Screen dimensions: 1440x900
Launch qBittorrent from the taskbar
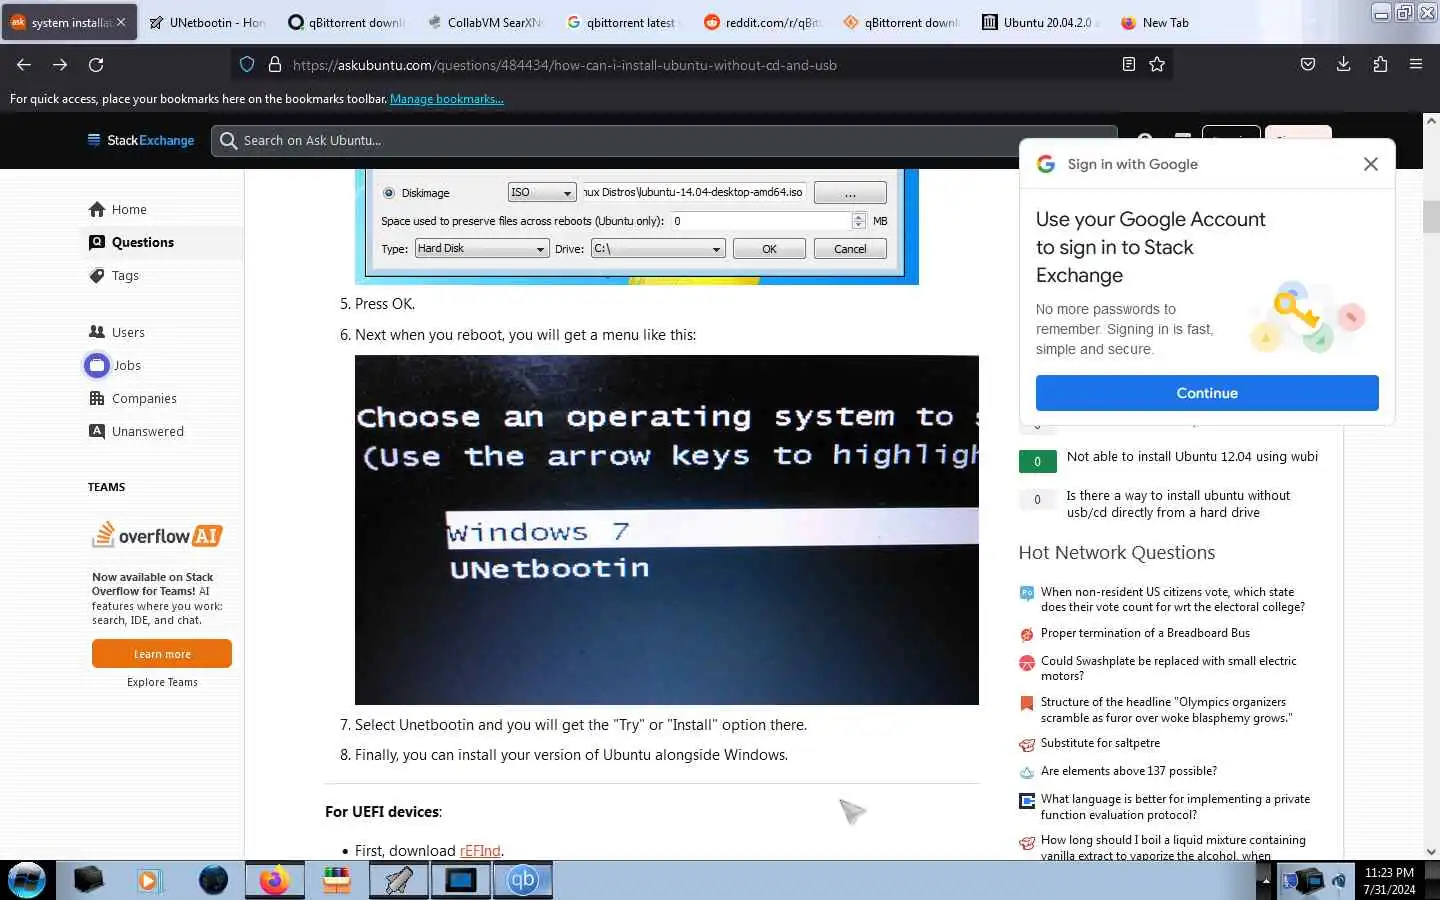click(523, 880)
